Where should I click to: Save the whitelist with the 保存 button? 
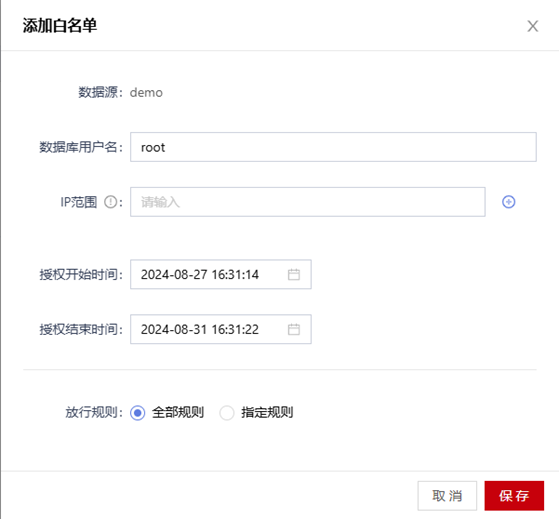[514, 495]
